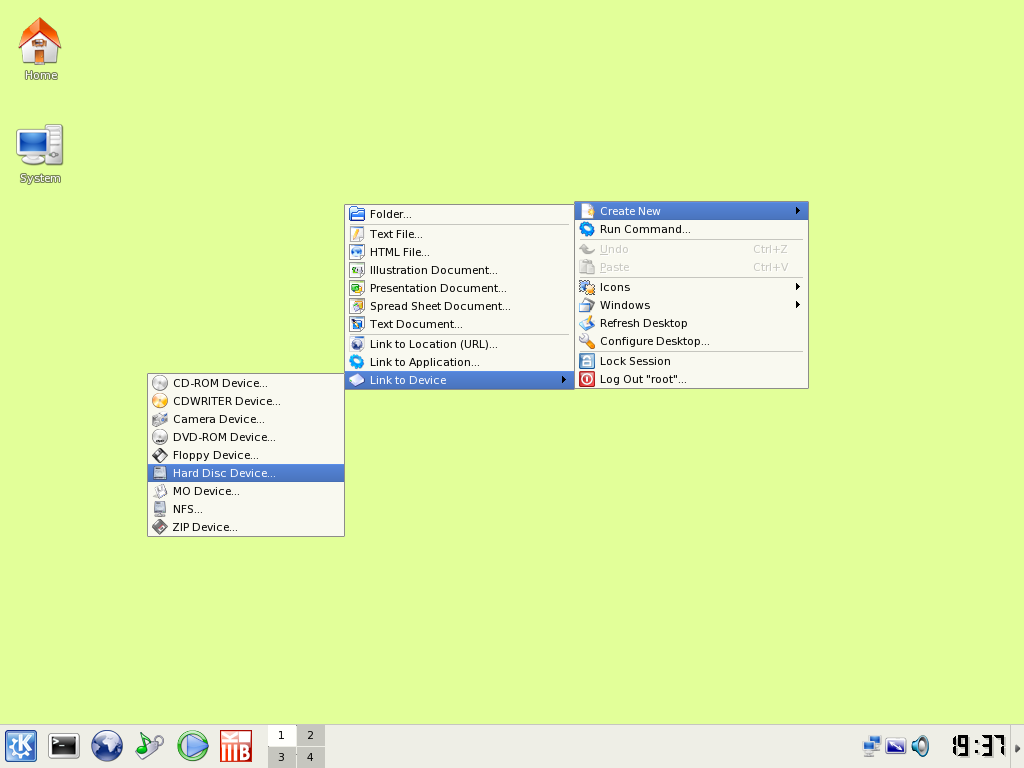Launch the web browser globe icon
The width and height of the screenshot is (1024, 768).
tap(106, 746)
